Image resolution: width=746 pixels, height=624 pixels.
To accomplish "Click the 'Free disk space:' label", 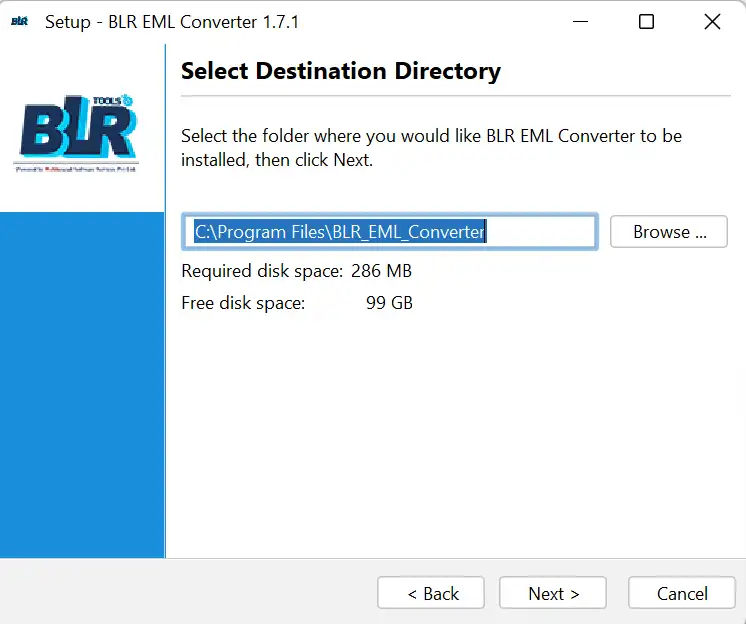I will click(243, 303).
